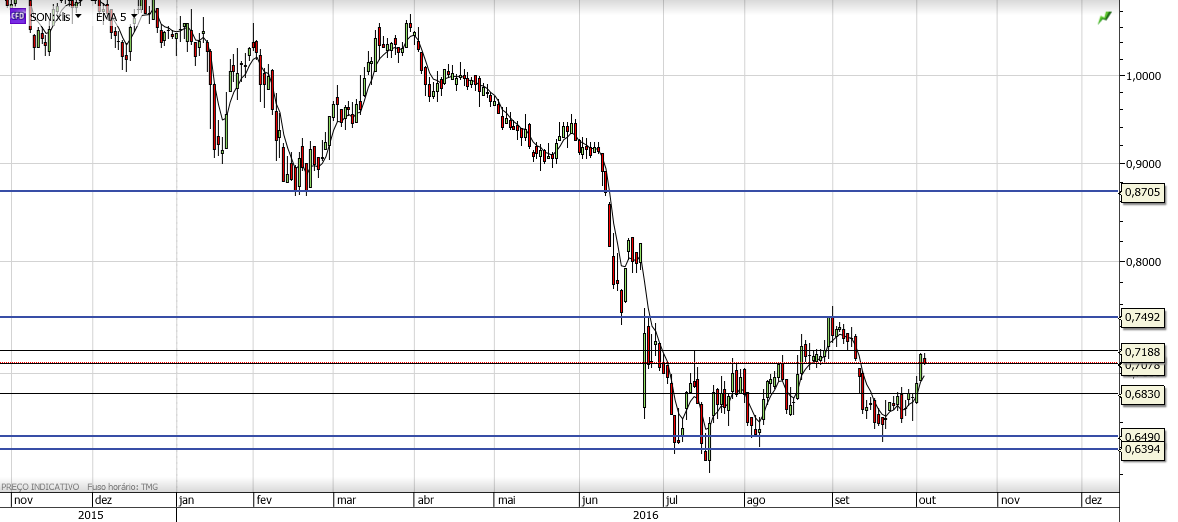Click the green trend arrow icon
Image resolution: width=1178 pixels, height=522 pixels.
click(x=1104, y=17)
